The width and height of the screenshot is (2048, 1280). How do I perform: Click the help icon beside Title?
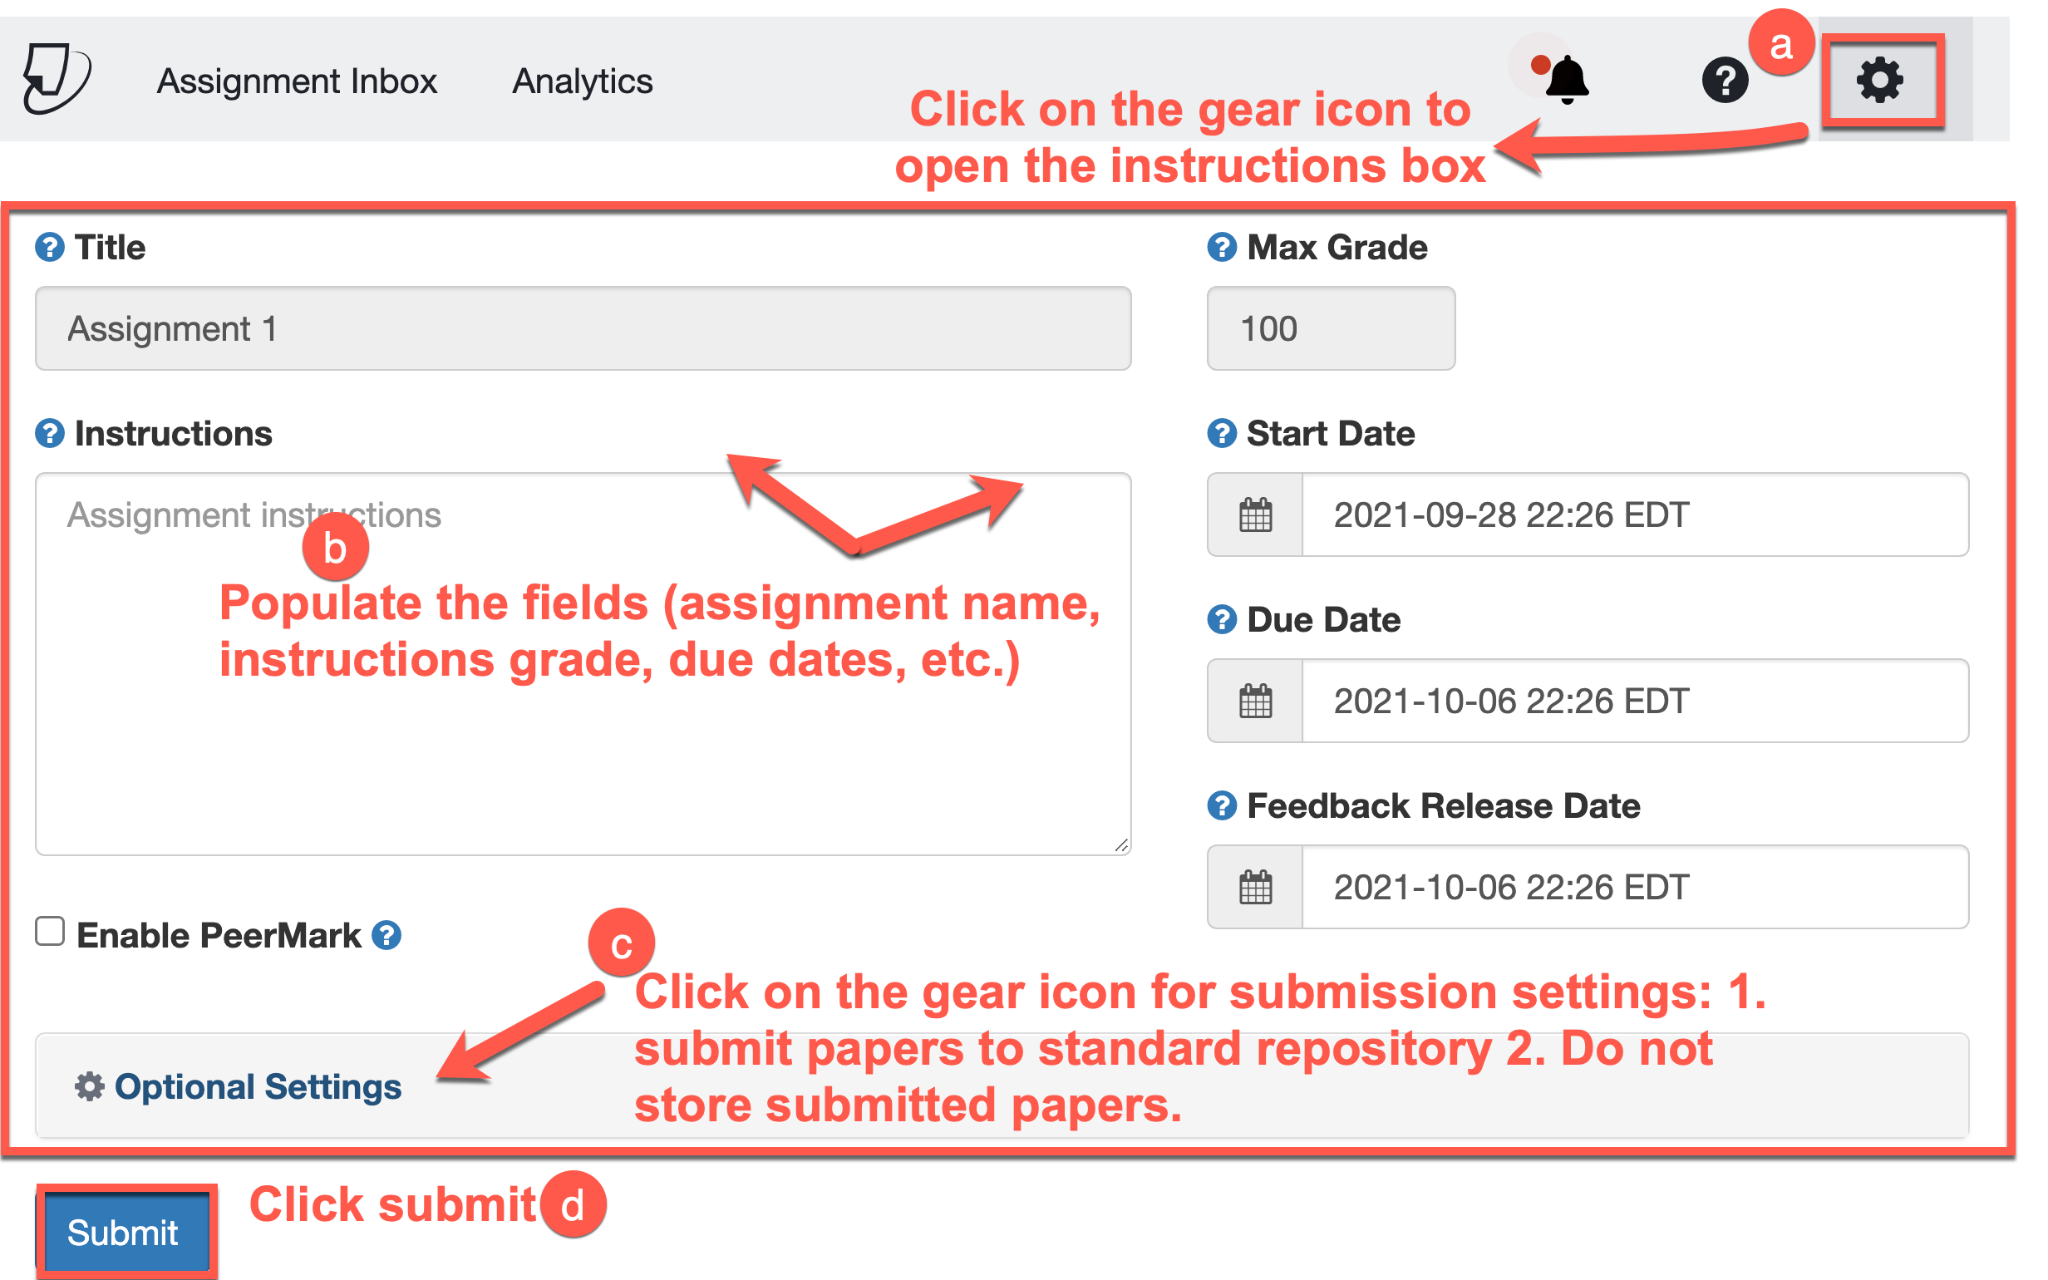click(x=49, y=247)
